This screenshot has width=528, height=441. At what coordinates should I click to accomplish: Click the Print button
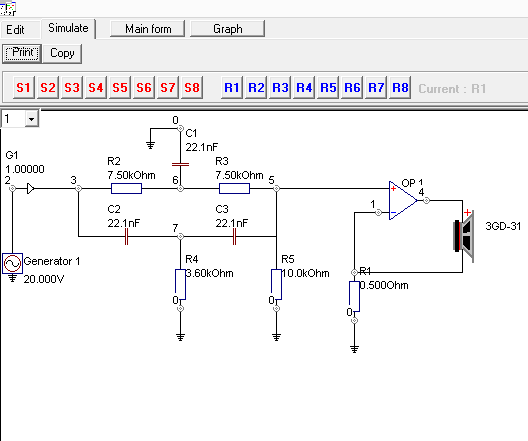22,53
